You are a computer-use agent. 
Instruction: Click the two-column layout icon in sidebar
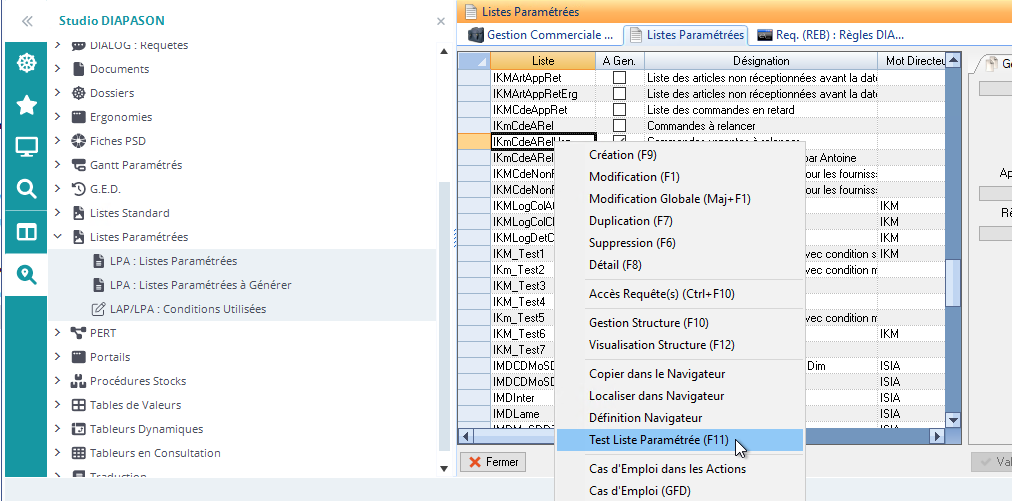pos(26,232)
